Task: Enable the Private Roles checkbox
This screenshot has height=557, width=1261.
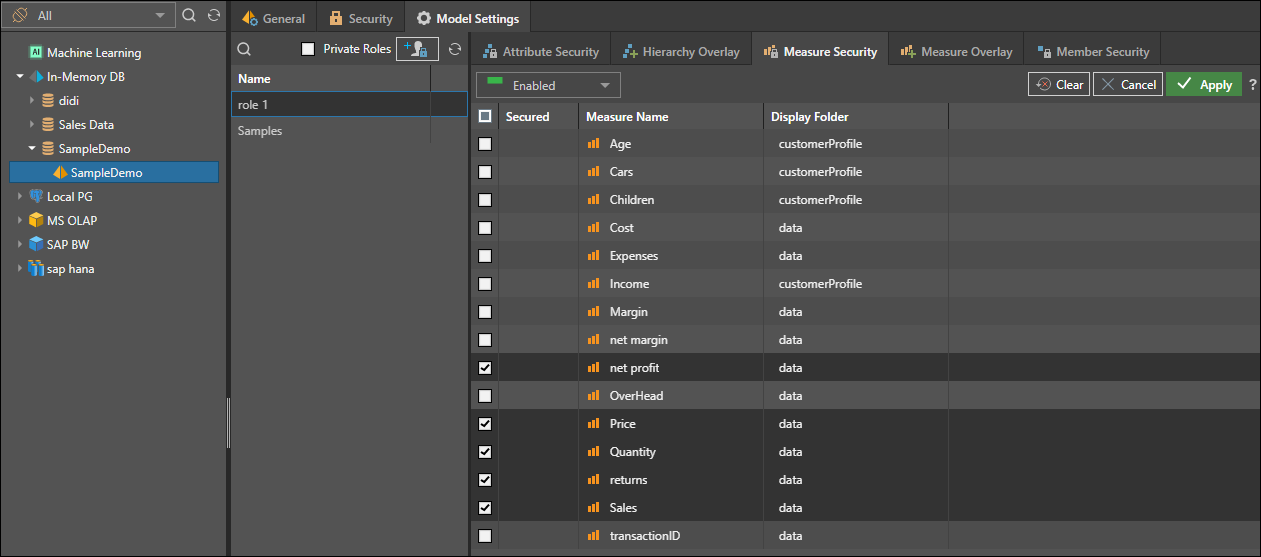Action: 308,49
